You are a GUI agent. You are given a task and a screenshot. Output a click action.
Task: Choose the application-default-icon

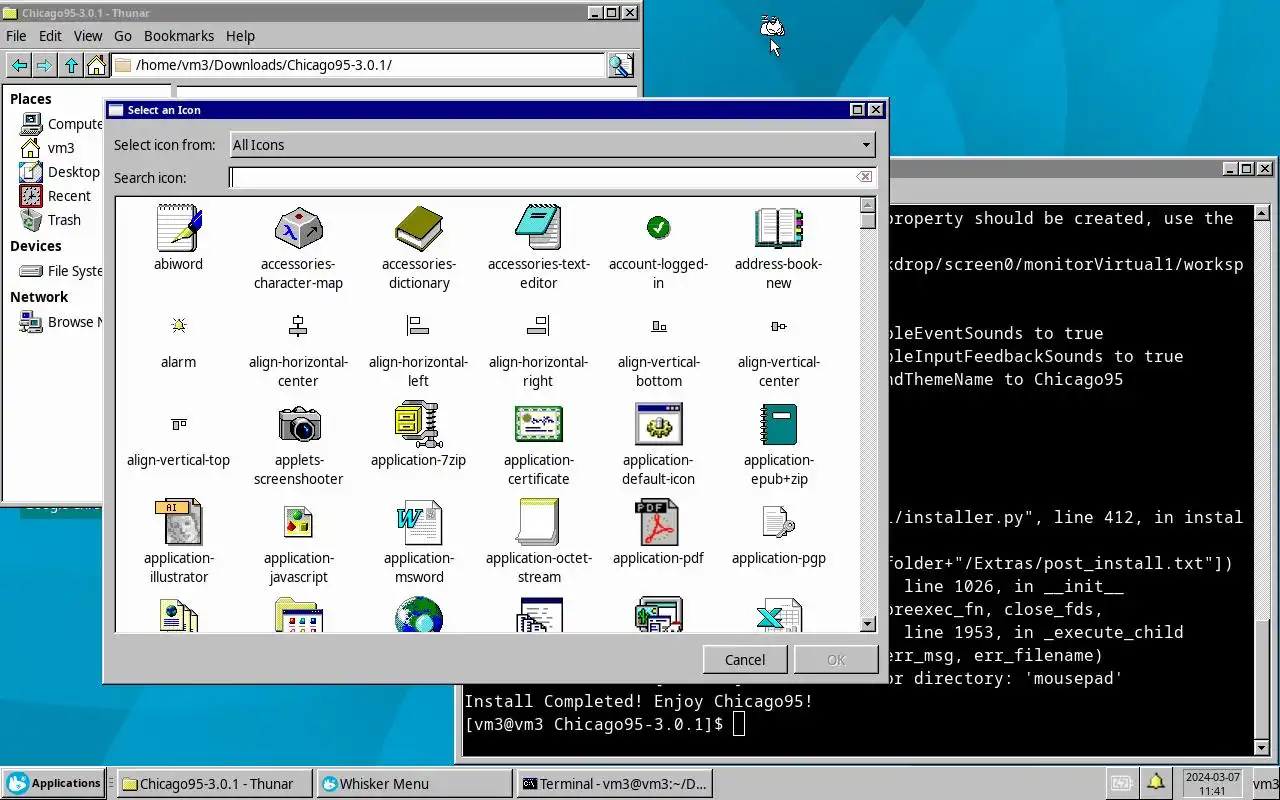coord(659,424)
